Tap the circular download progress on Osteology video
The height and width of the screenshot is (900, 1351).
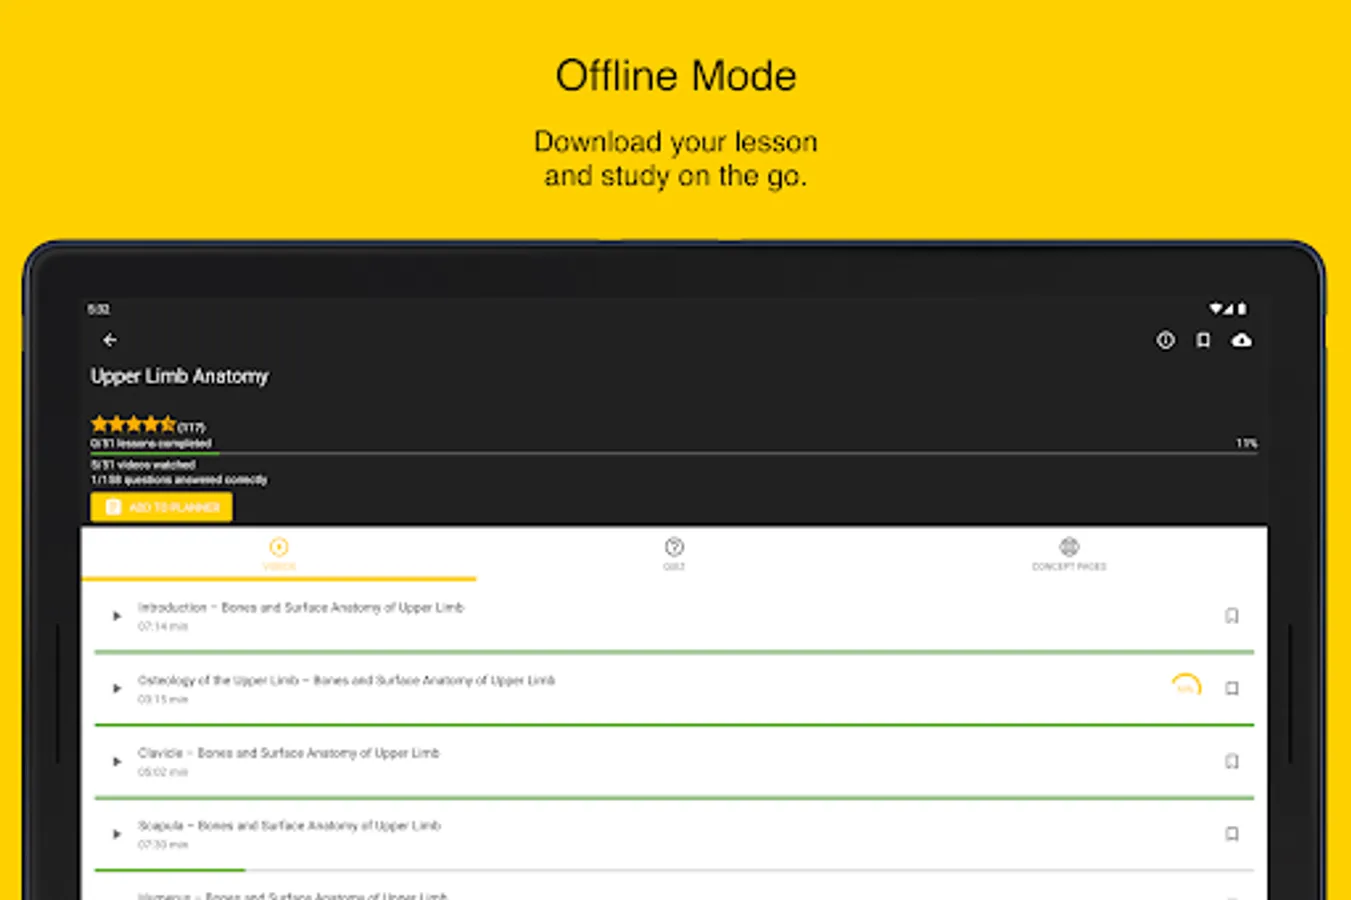(1185, 685)
